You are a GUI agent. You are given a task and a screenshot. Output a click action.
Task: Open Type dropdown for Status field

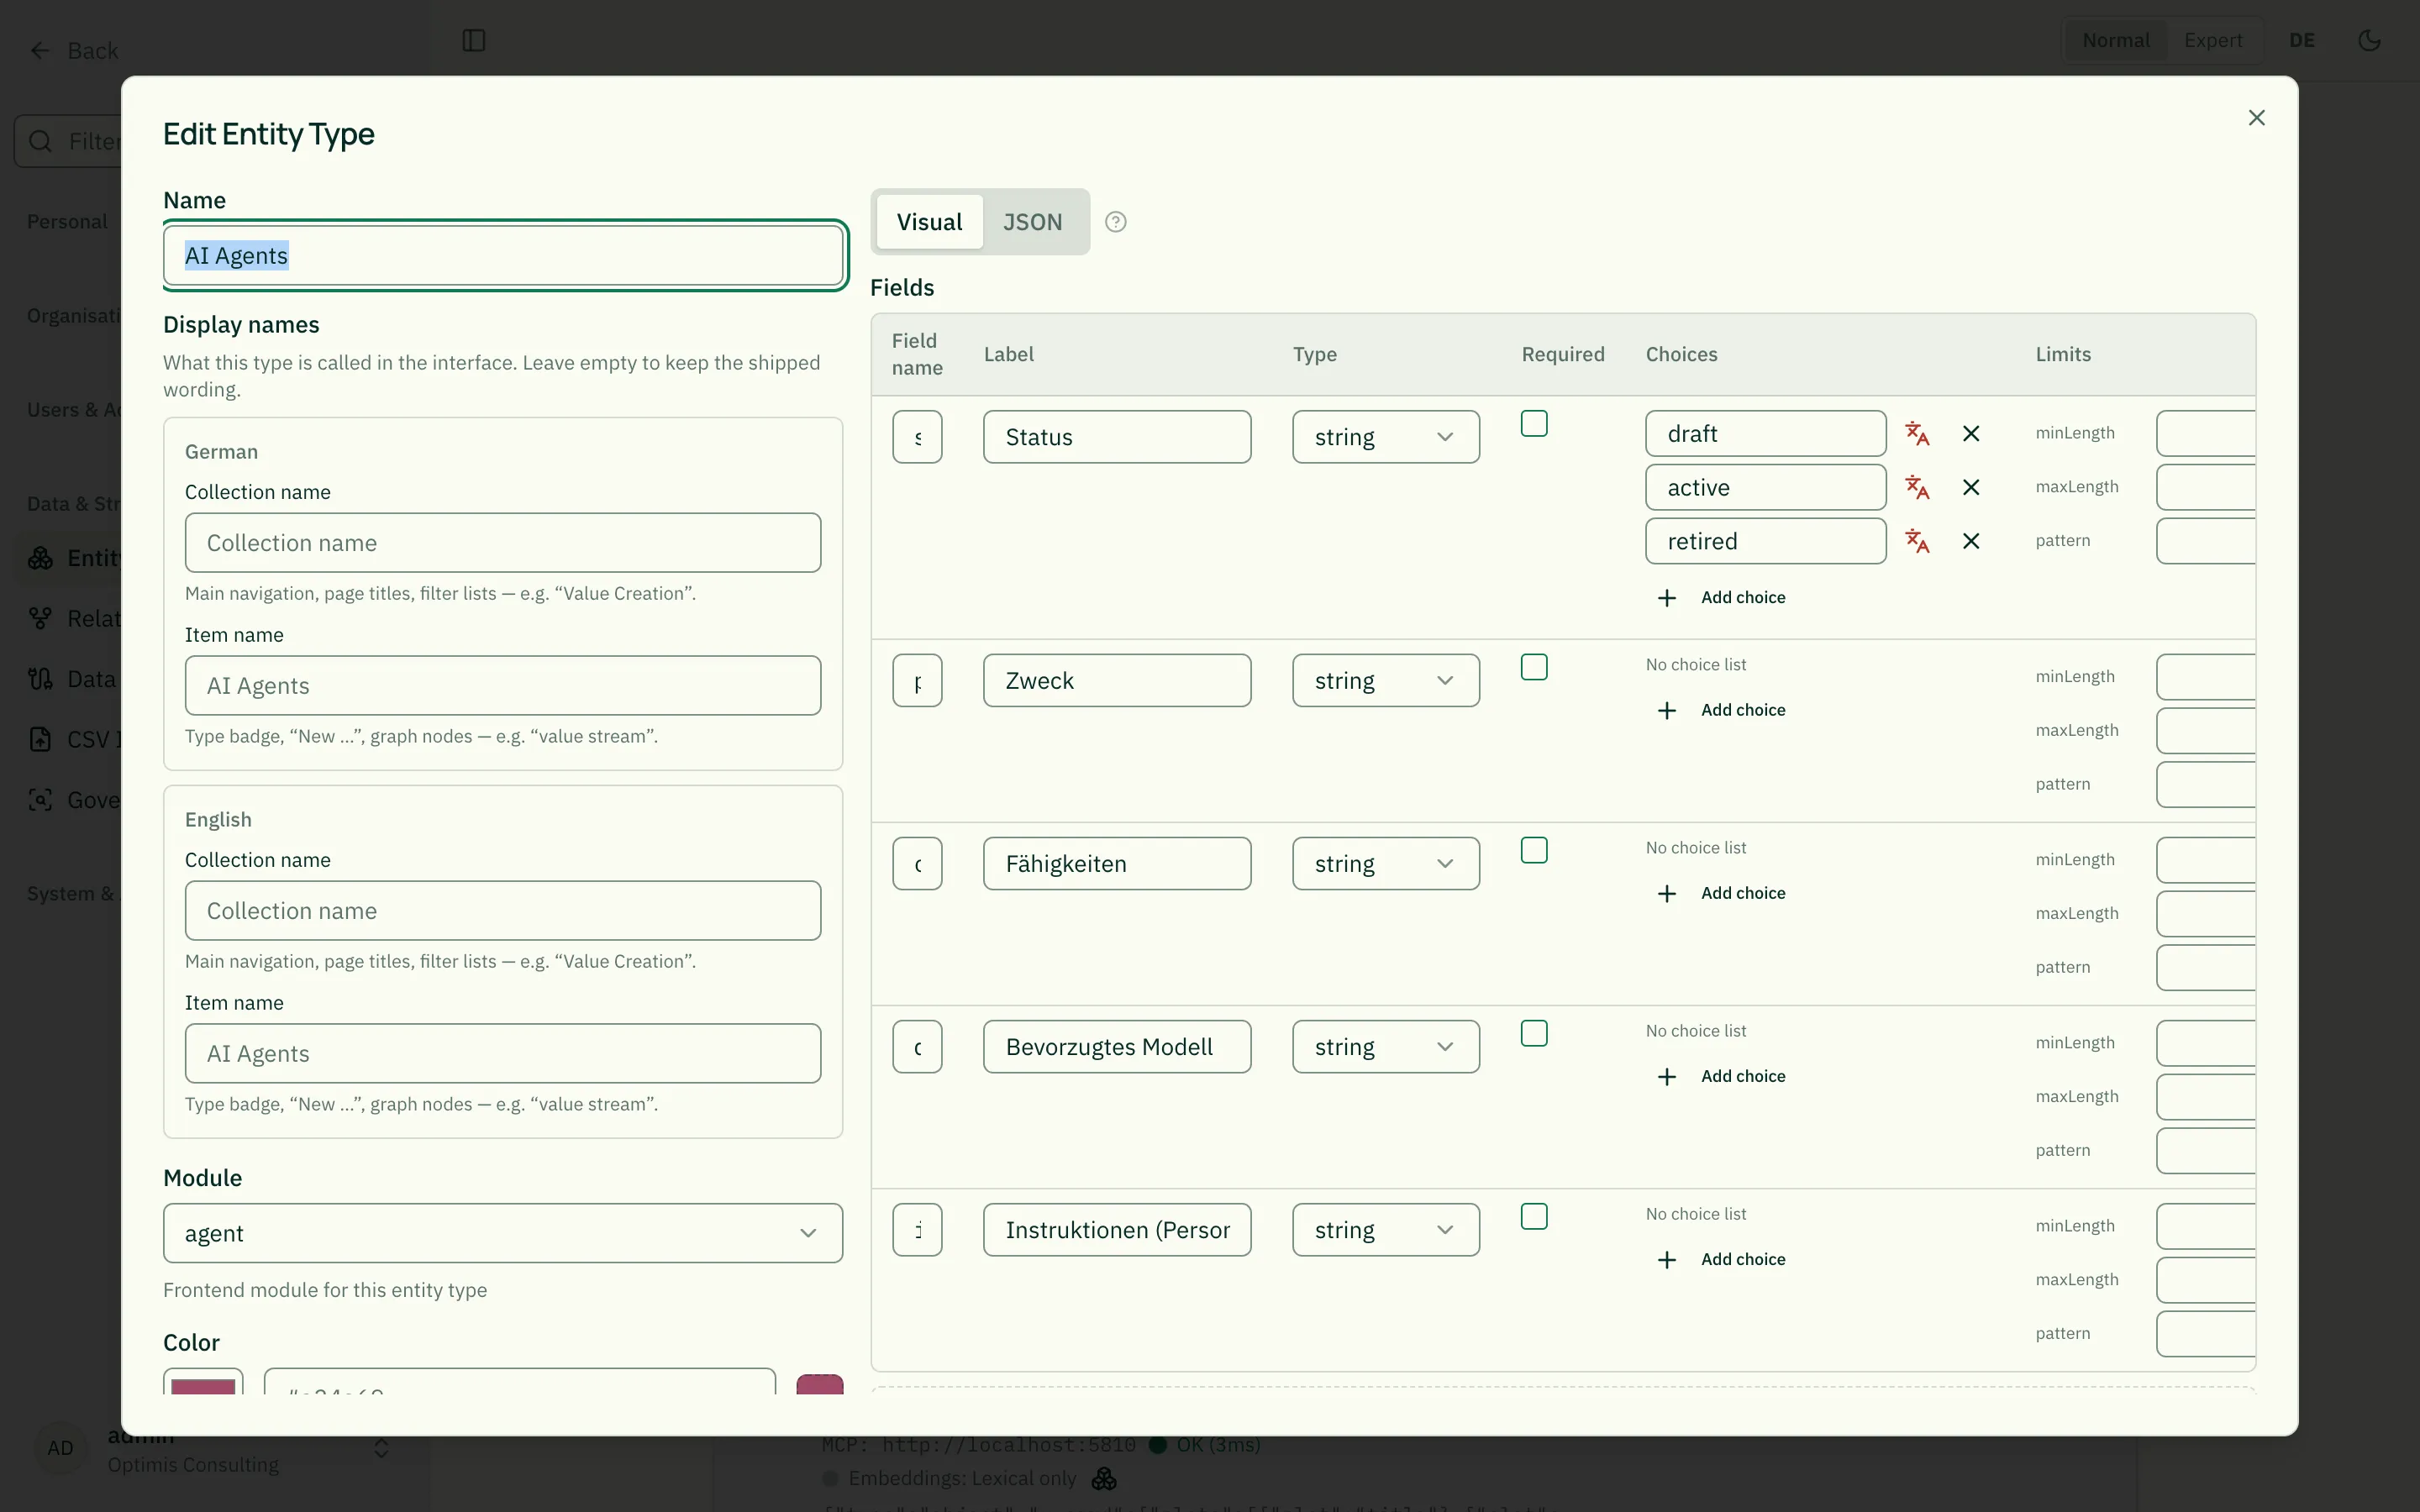tap(1386, 437)
